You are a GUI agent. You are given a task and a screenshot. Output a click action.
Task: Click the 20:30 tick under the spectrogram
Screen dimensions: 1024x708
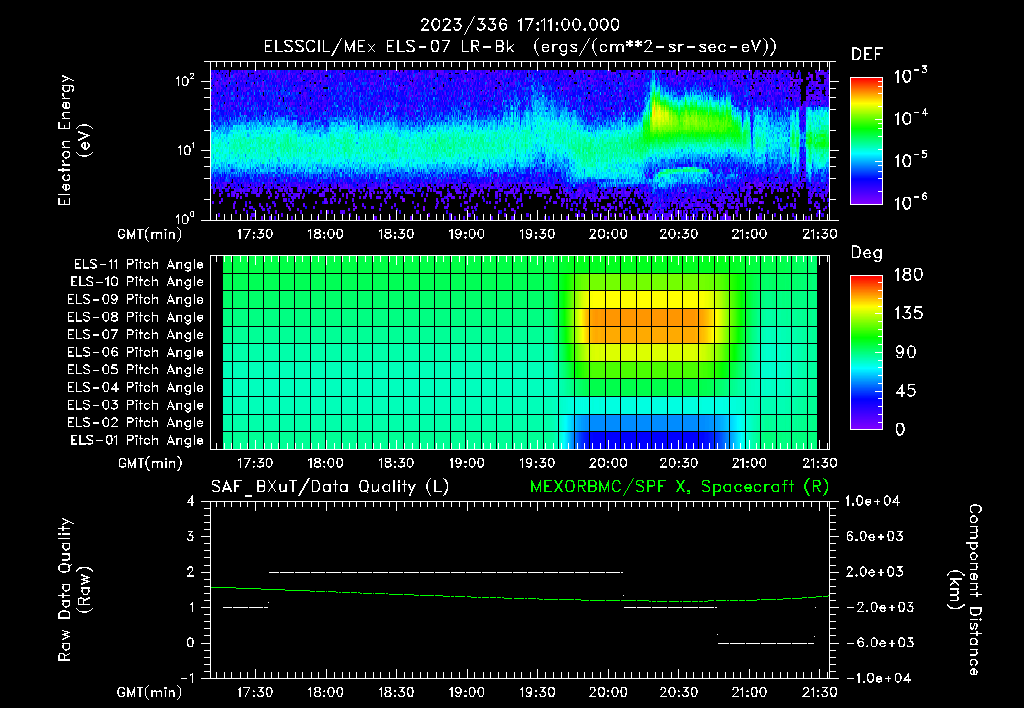coord(678,234)
